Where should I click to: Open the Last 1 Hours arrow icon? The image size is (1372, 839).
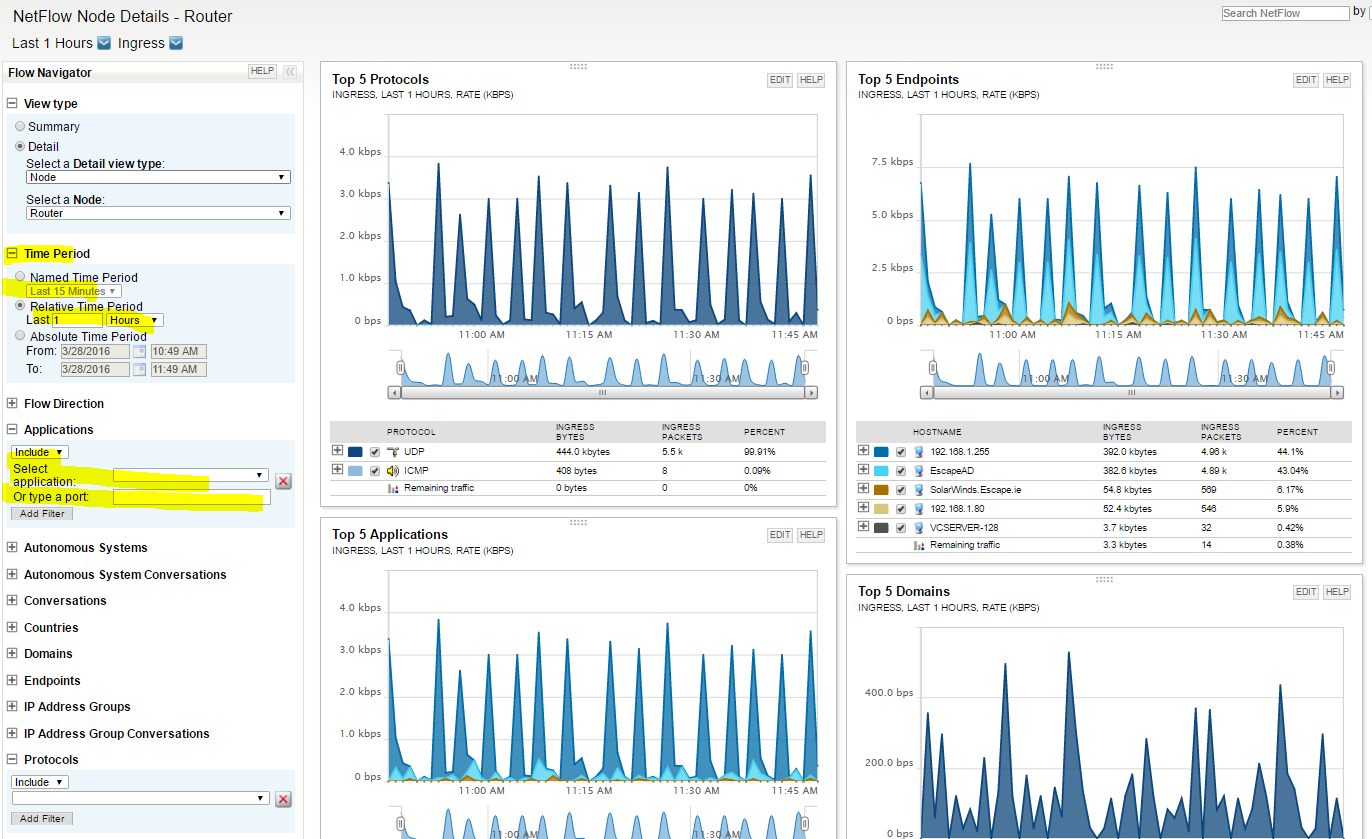pos(103,43)
